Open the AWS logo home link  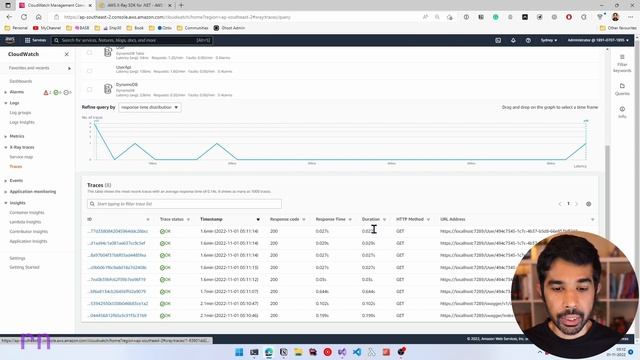(x=10, y=40)
